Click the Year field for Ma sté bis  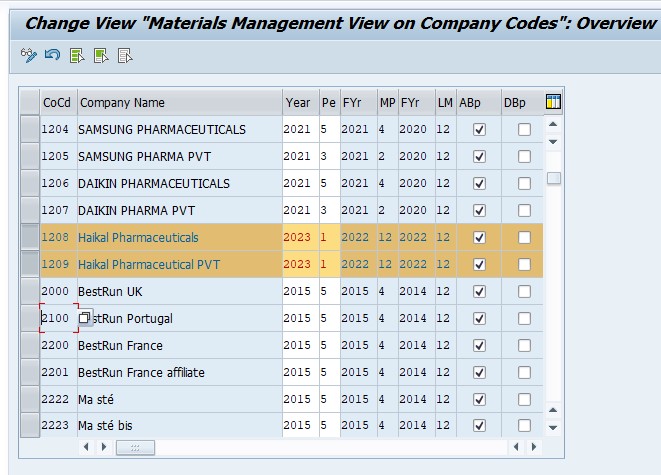click(x=301, y=425)
